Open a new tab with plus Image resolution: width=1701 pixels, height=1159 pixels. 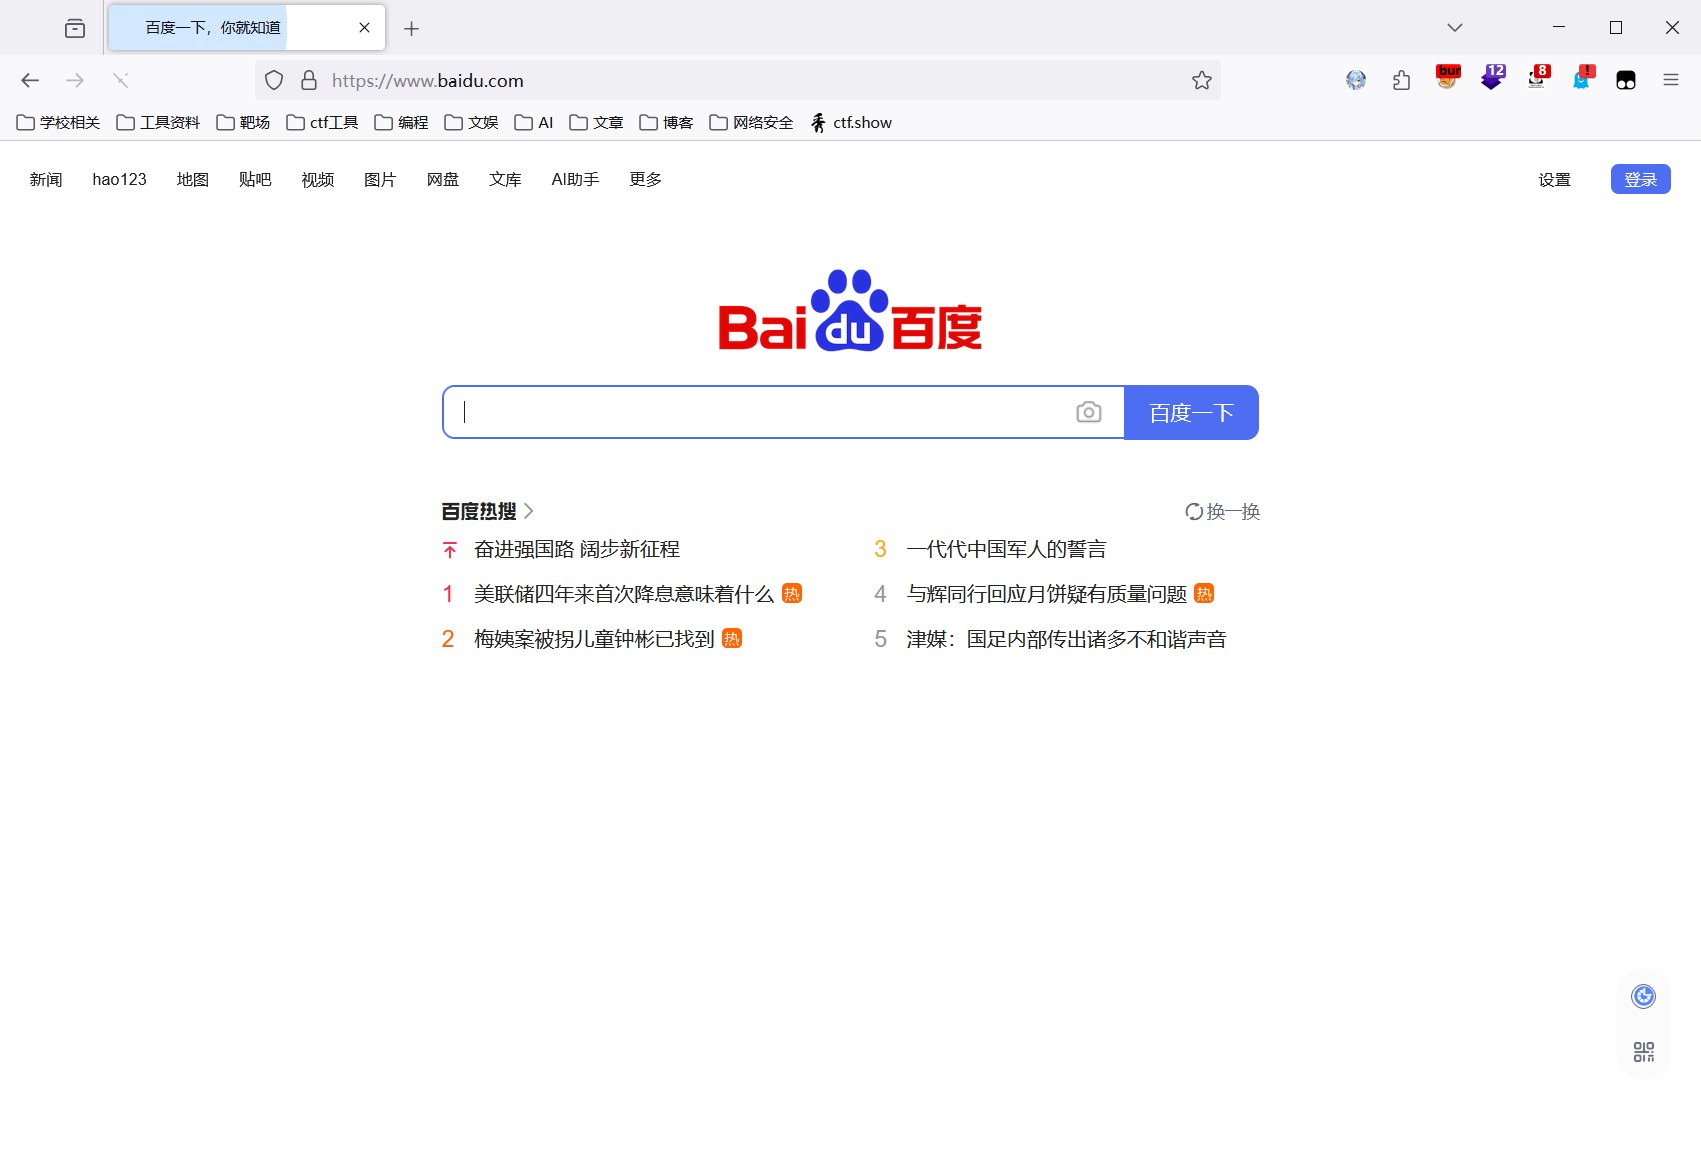tap(411, 28)
